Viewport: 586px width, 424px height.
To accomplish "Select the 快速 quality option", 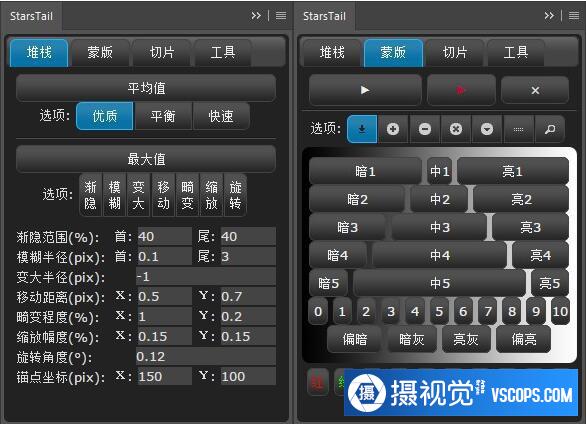I will point(221,116).
